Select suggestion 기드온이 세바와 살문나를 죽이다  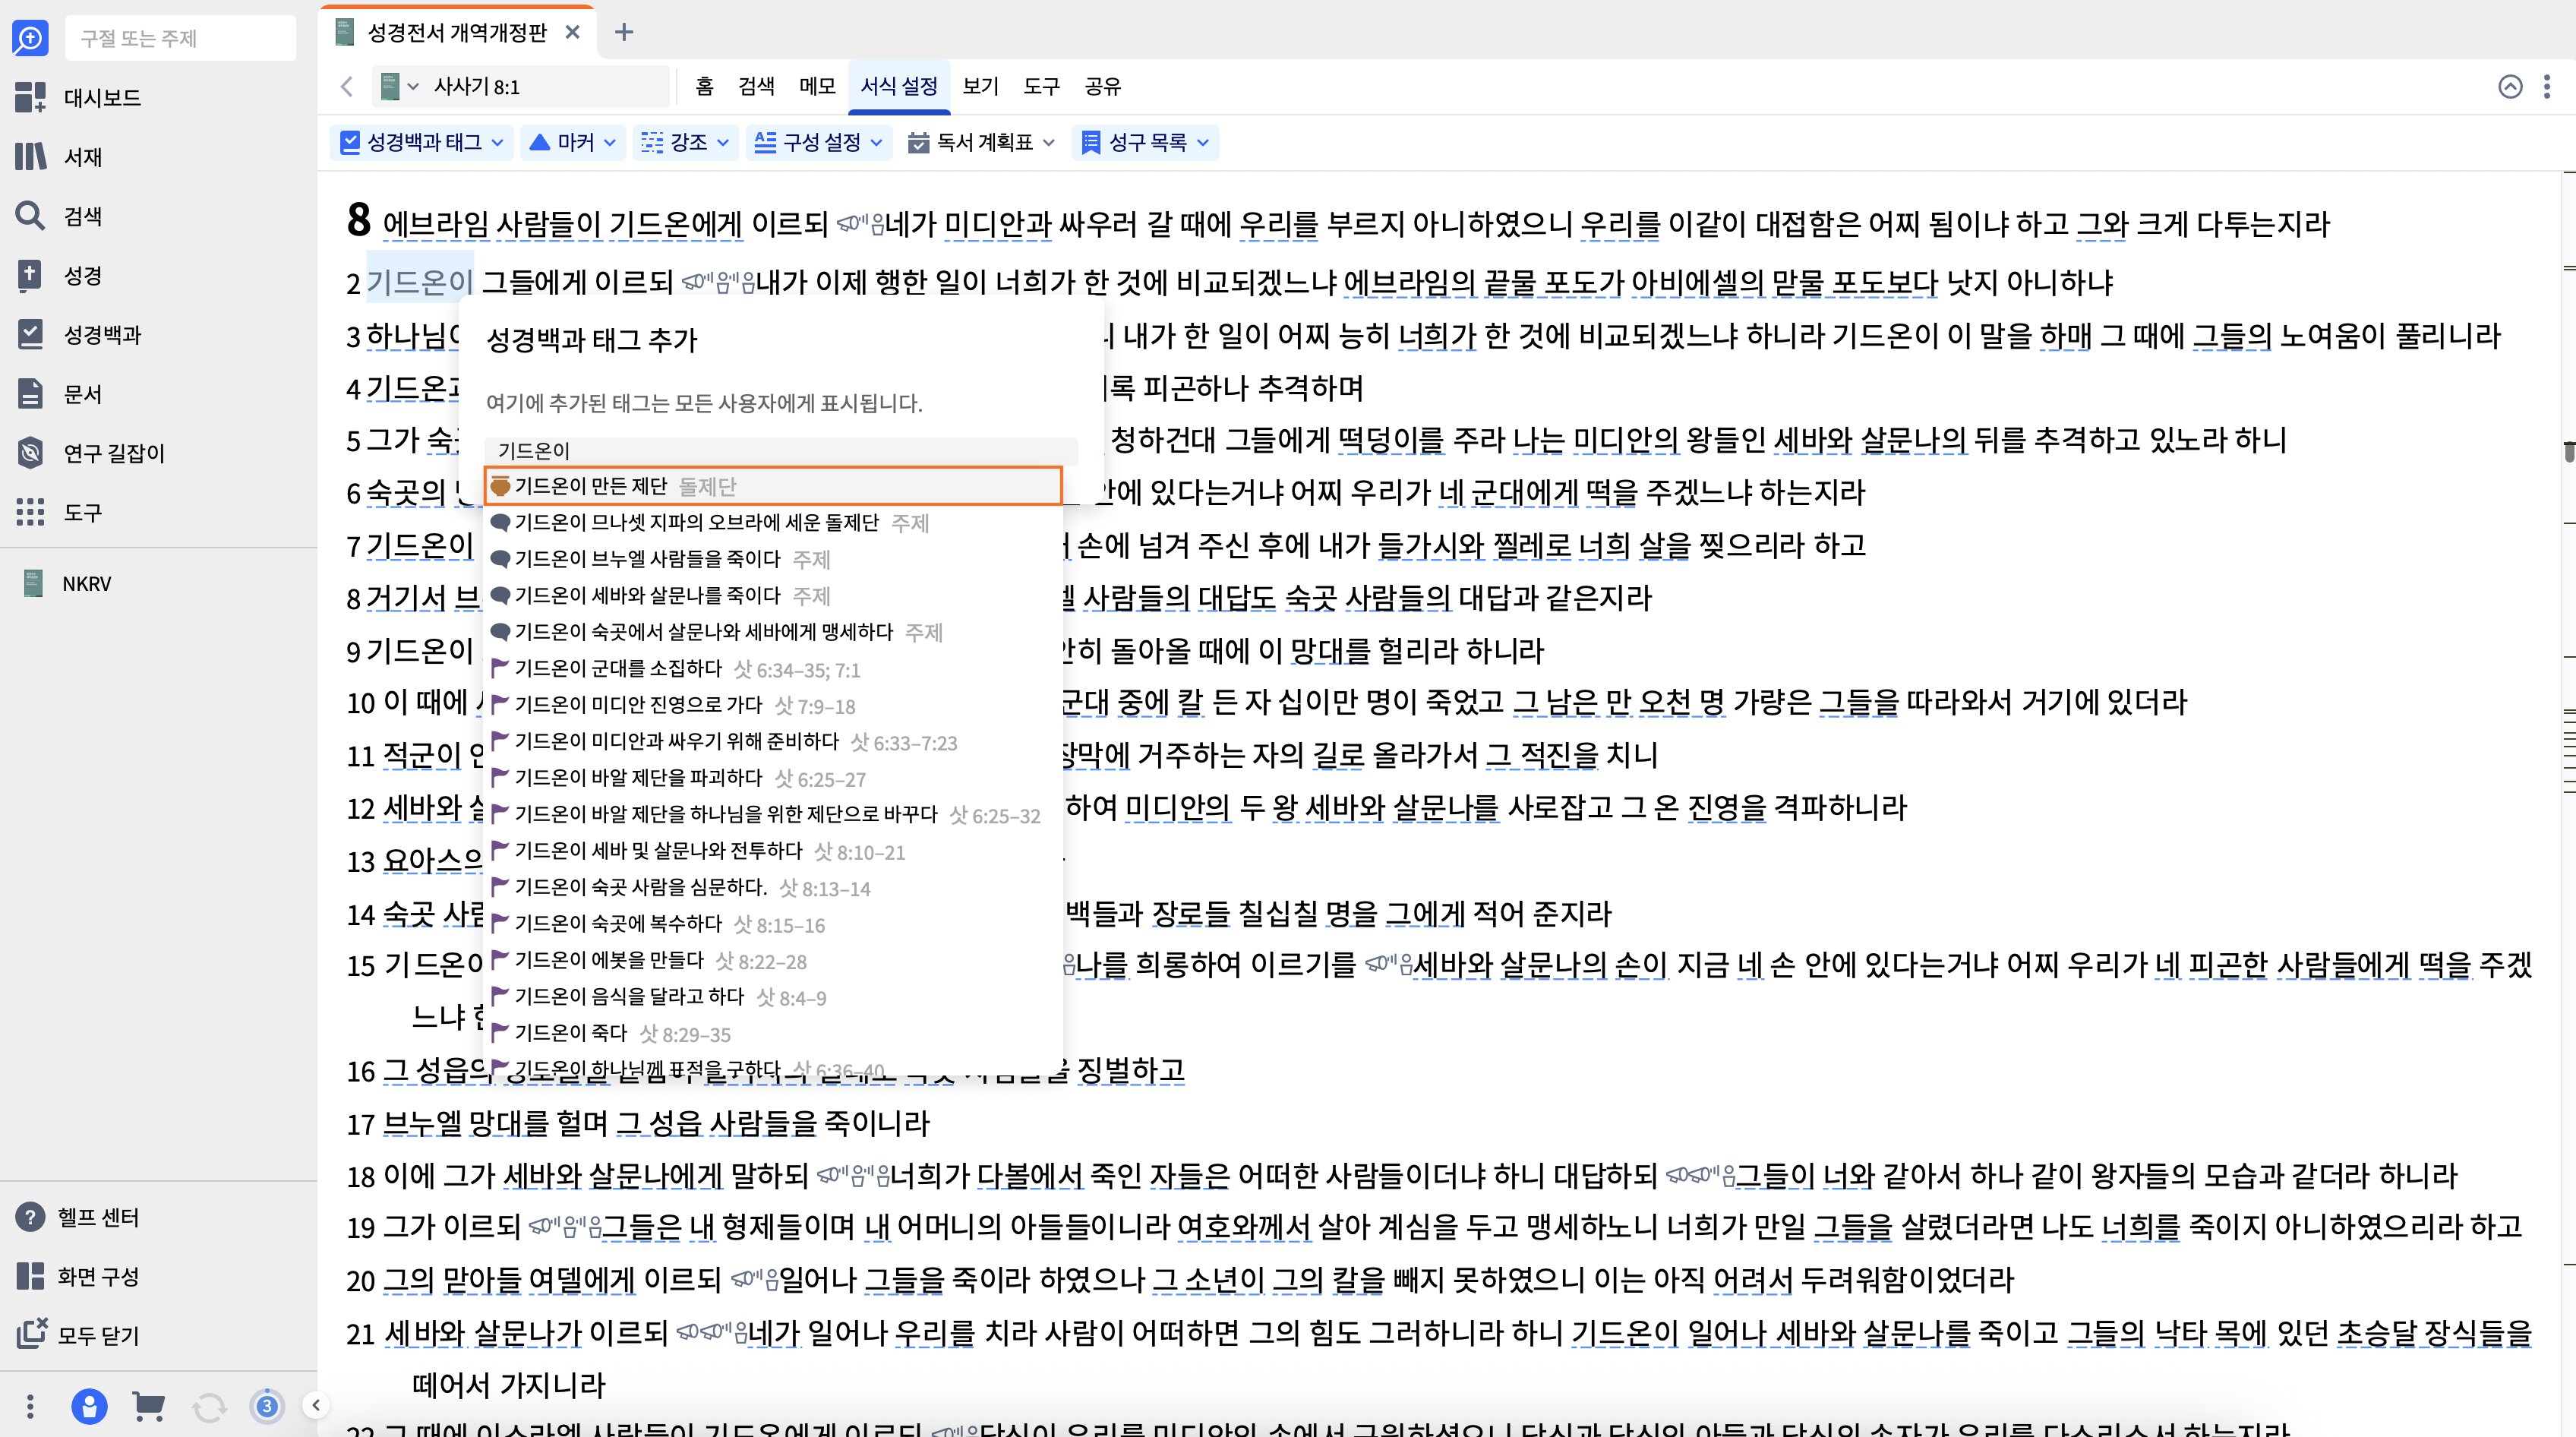(x=772, y=595)
